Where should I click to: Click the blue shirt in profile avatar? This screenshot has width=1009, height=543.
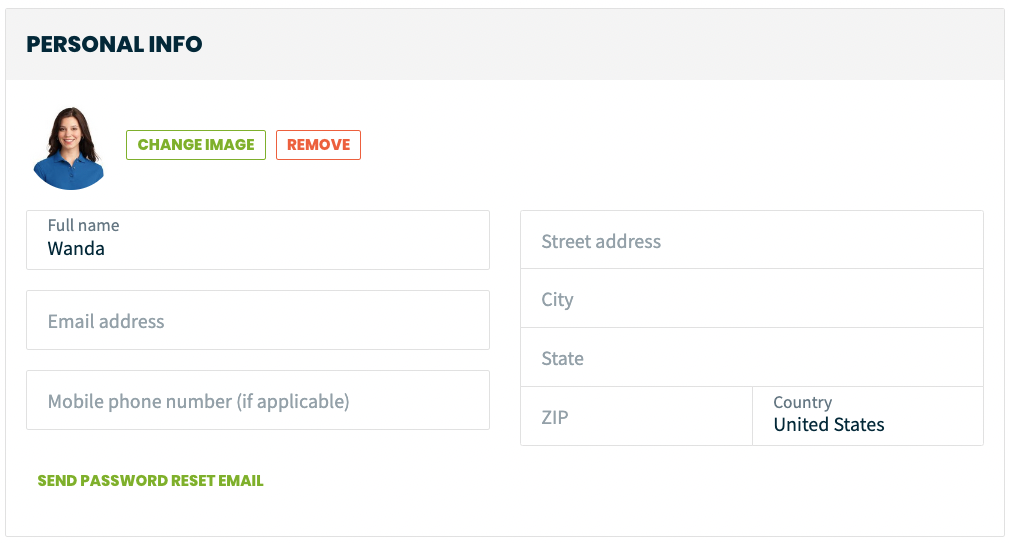click(x=68, y=172)
